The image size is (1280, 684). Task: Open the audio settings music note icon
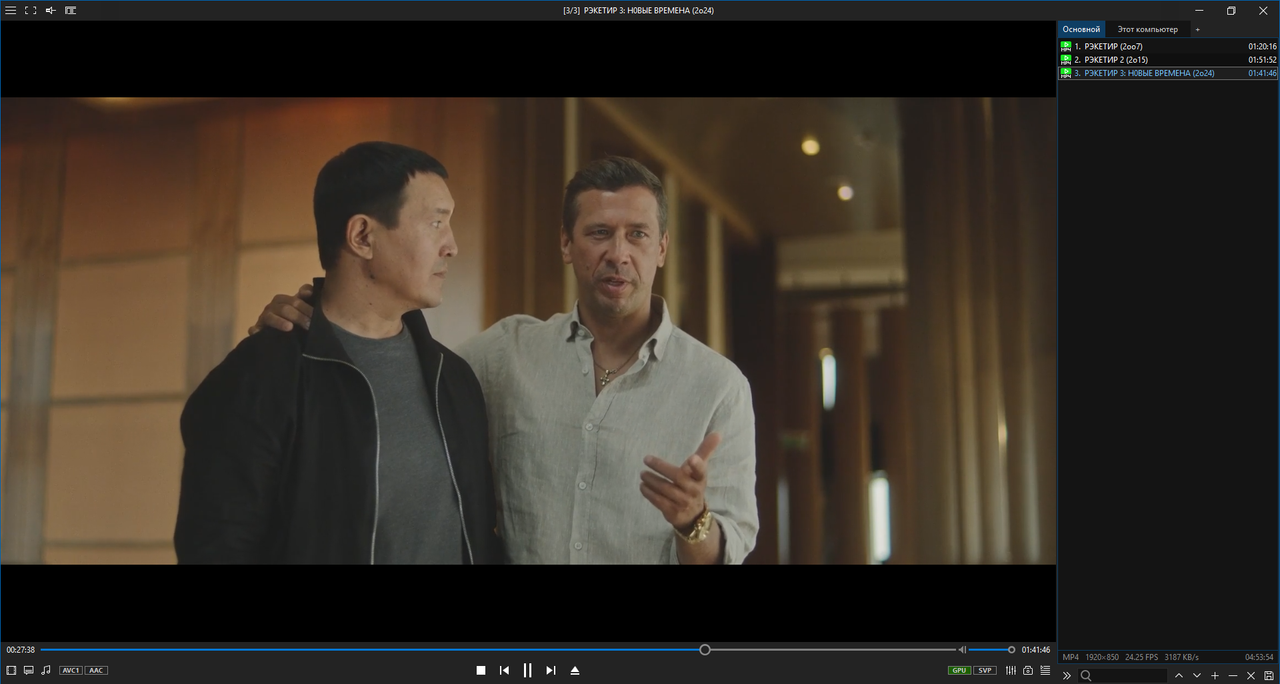[46, 670]
